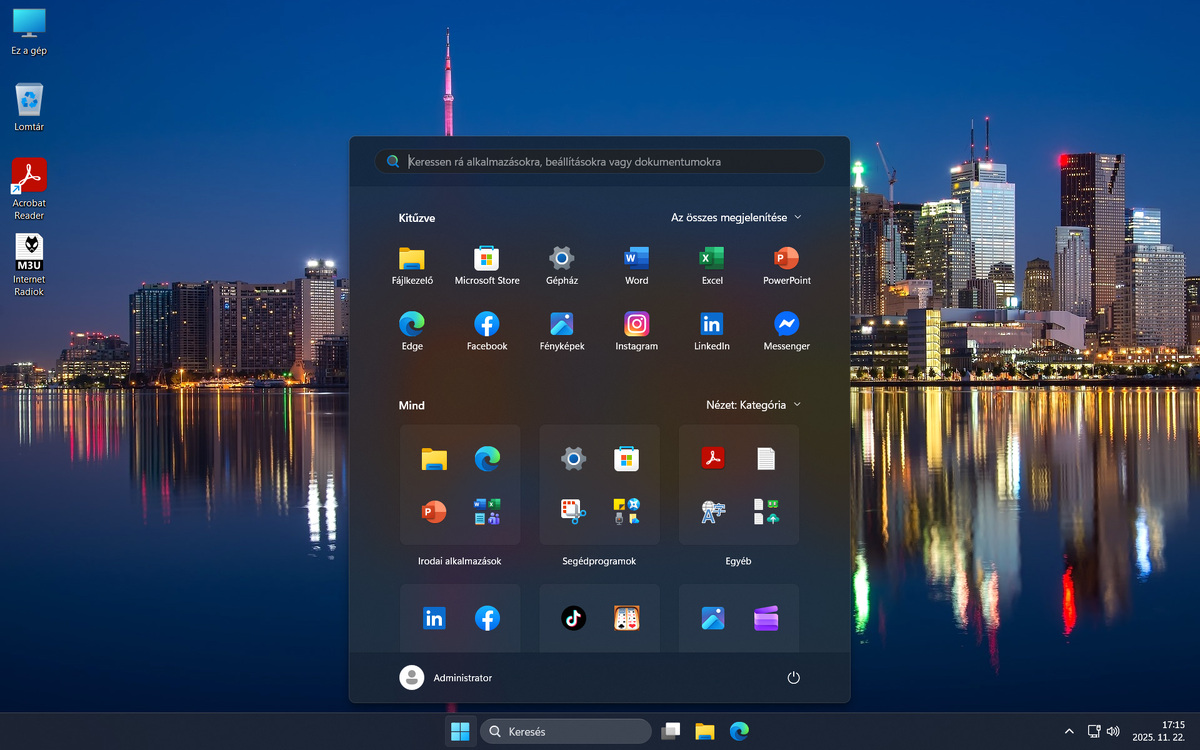Open the pinned Gépház settings app
The height and width of the screenshot is (750, 1200).
562,266
